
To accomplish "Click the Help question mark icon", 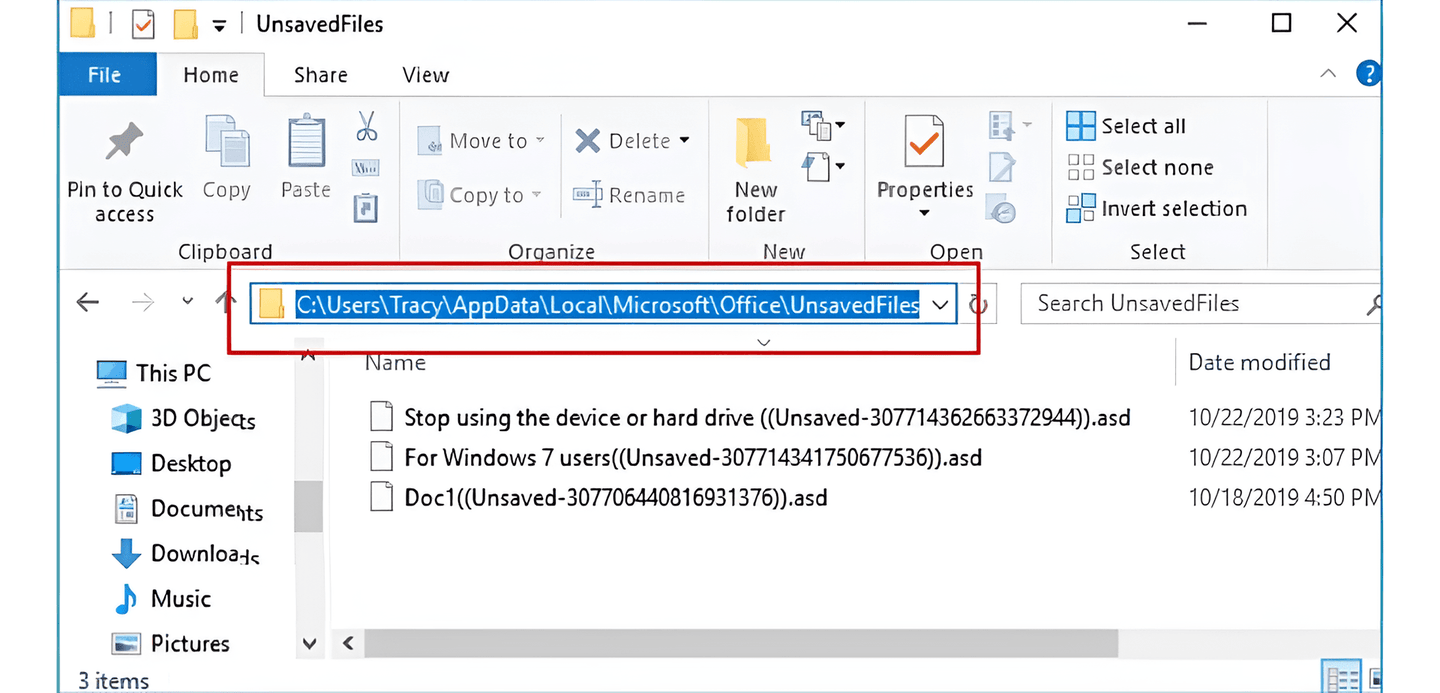I will click(1368, 73).
